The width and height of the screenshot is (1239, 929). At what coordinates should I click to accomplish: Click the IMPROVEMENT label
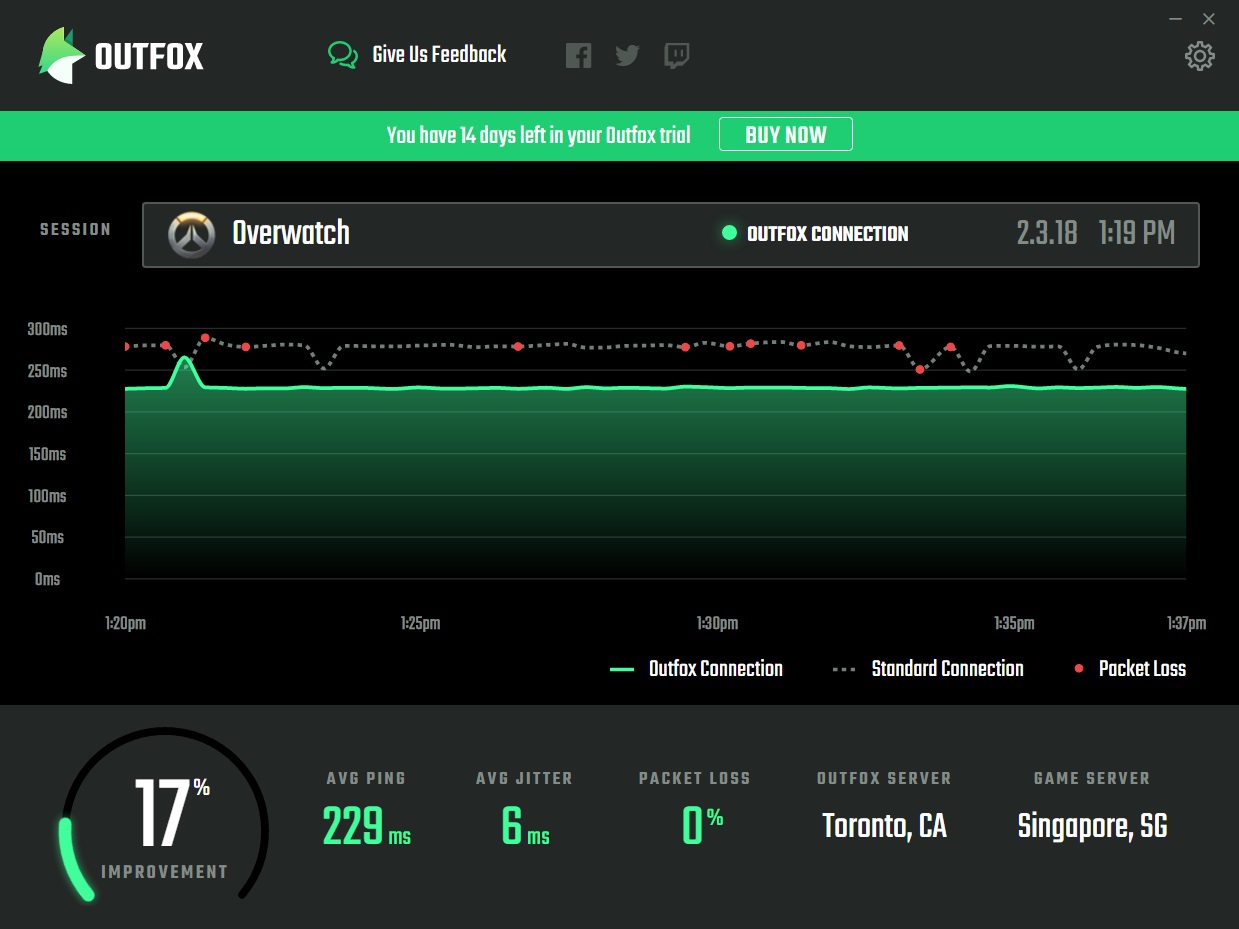165,872
